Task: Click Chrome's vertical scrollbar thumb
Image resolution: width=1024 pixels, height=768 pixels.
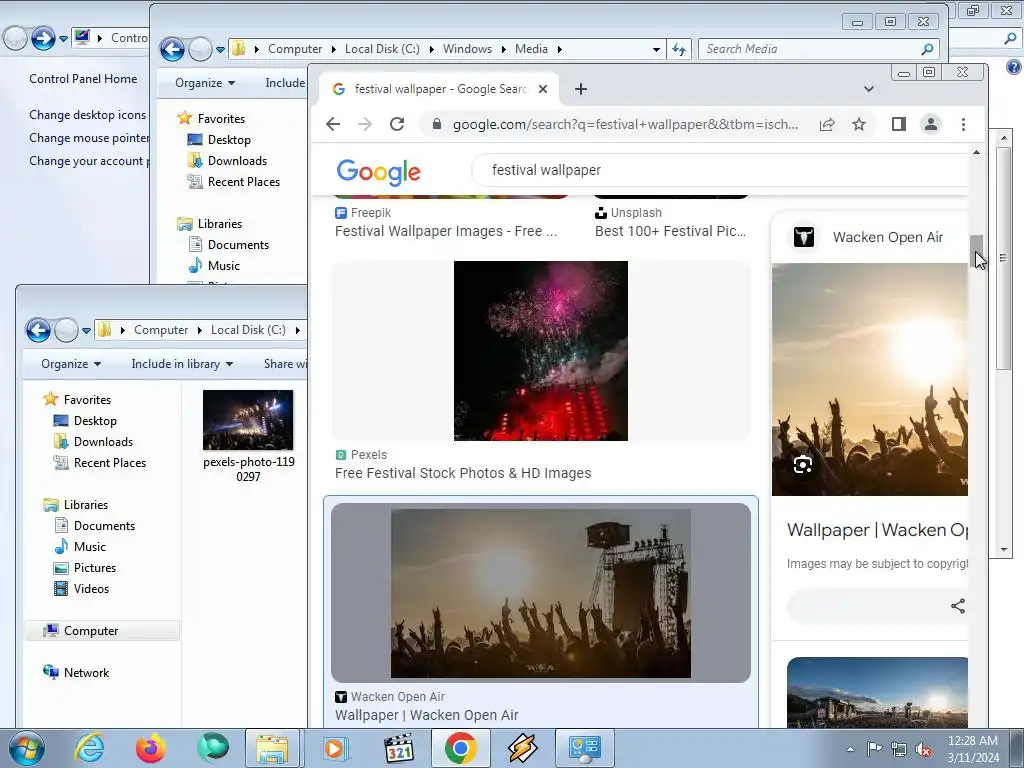Action: 976,251
